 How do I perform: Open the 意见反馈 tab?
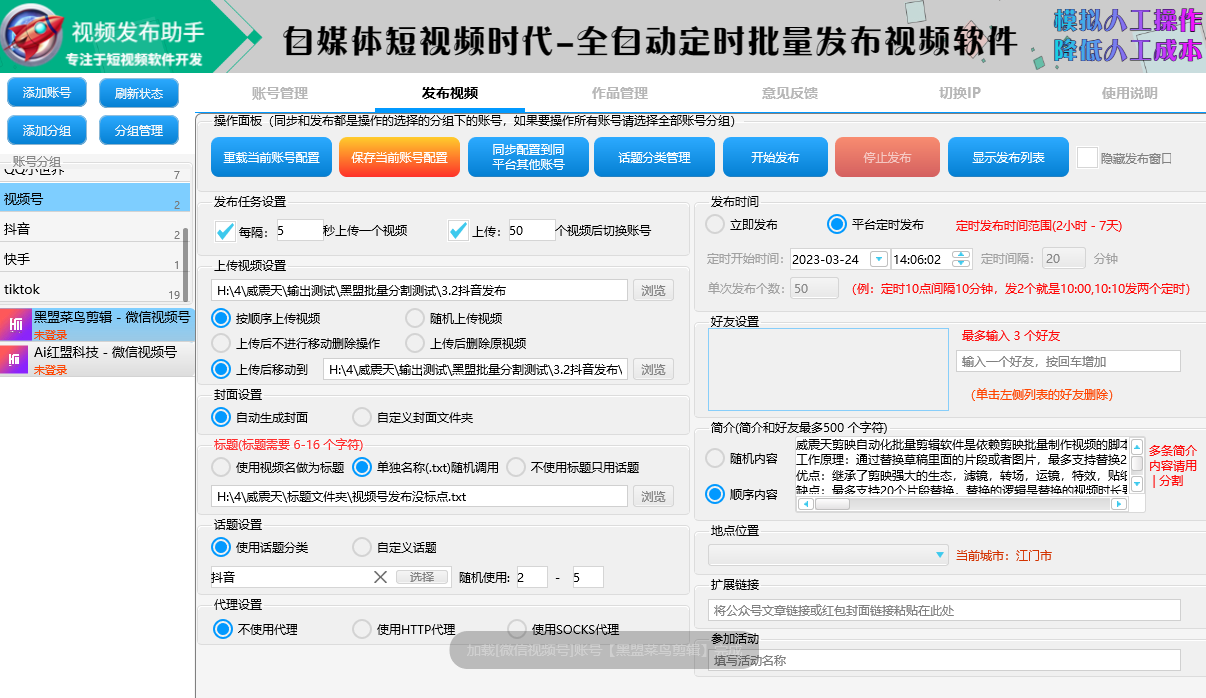point(790,93)
